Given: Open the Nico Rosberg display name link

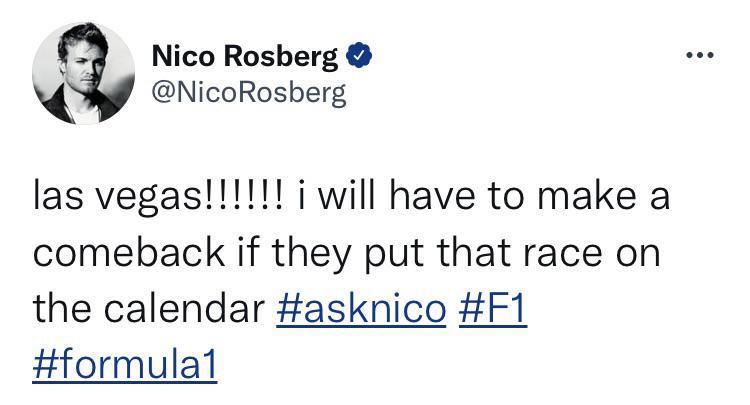Looking at the screenshot, I should pos(245,56).
